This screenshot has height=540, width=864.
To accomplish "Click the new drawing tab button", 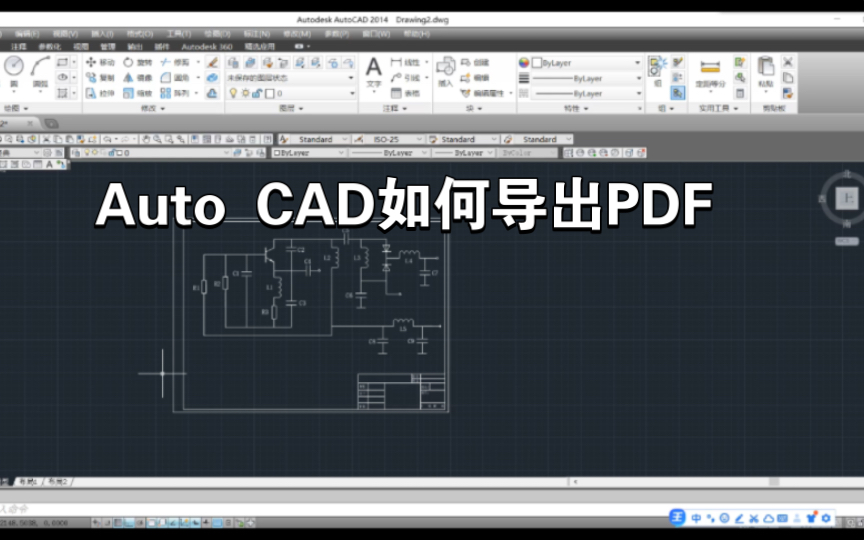I will [51, 123].
